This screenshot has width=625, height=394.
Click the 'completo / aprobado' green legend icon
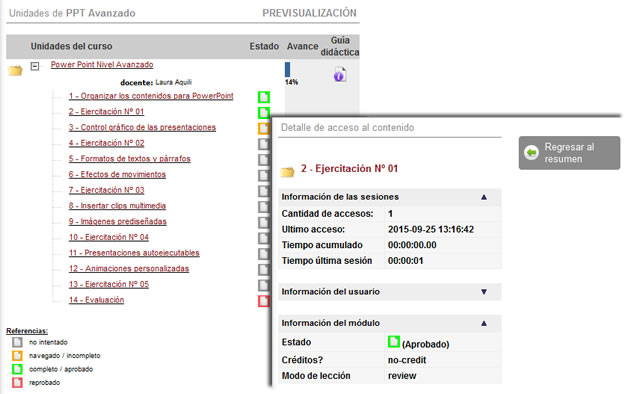17,369
